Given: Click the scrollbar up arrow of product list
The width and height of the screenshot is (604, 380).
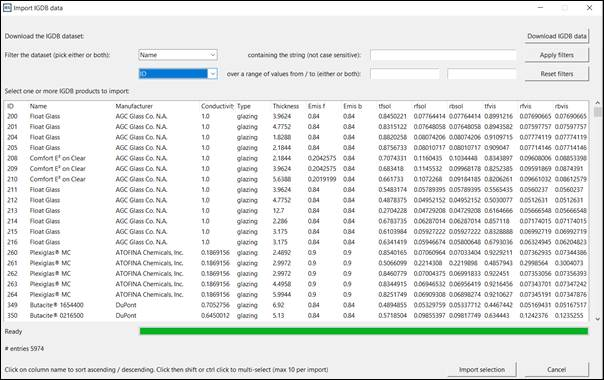Looking at the screenshot, I should point(597,103).
